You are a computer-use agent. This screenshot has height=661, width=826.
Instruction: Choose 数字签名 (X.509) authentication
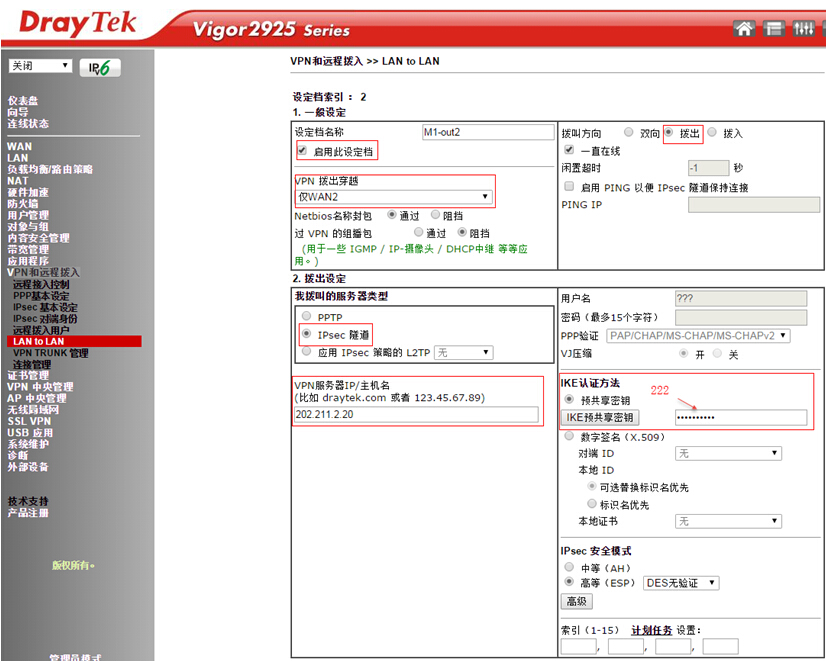pyautogui.click(x=569, y=436)
